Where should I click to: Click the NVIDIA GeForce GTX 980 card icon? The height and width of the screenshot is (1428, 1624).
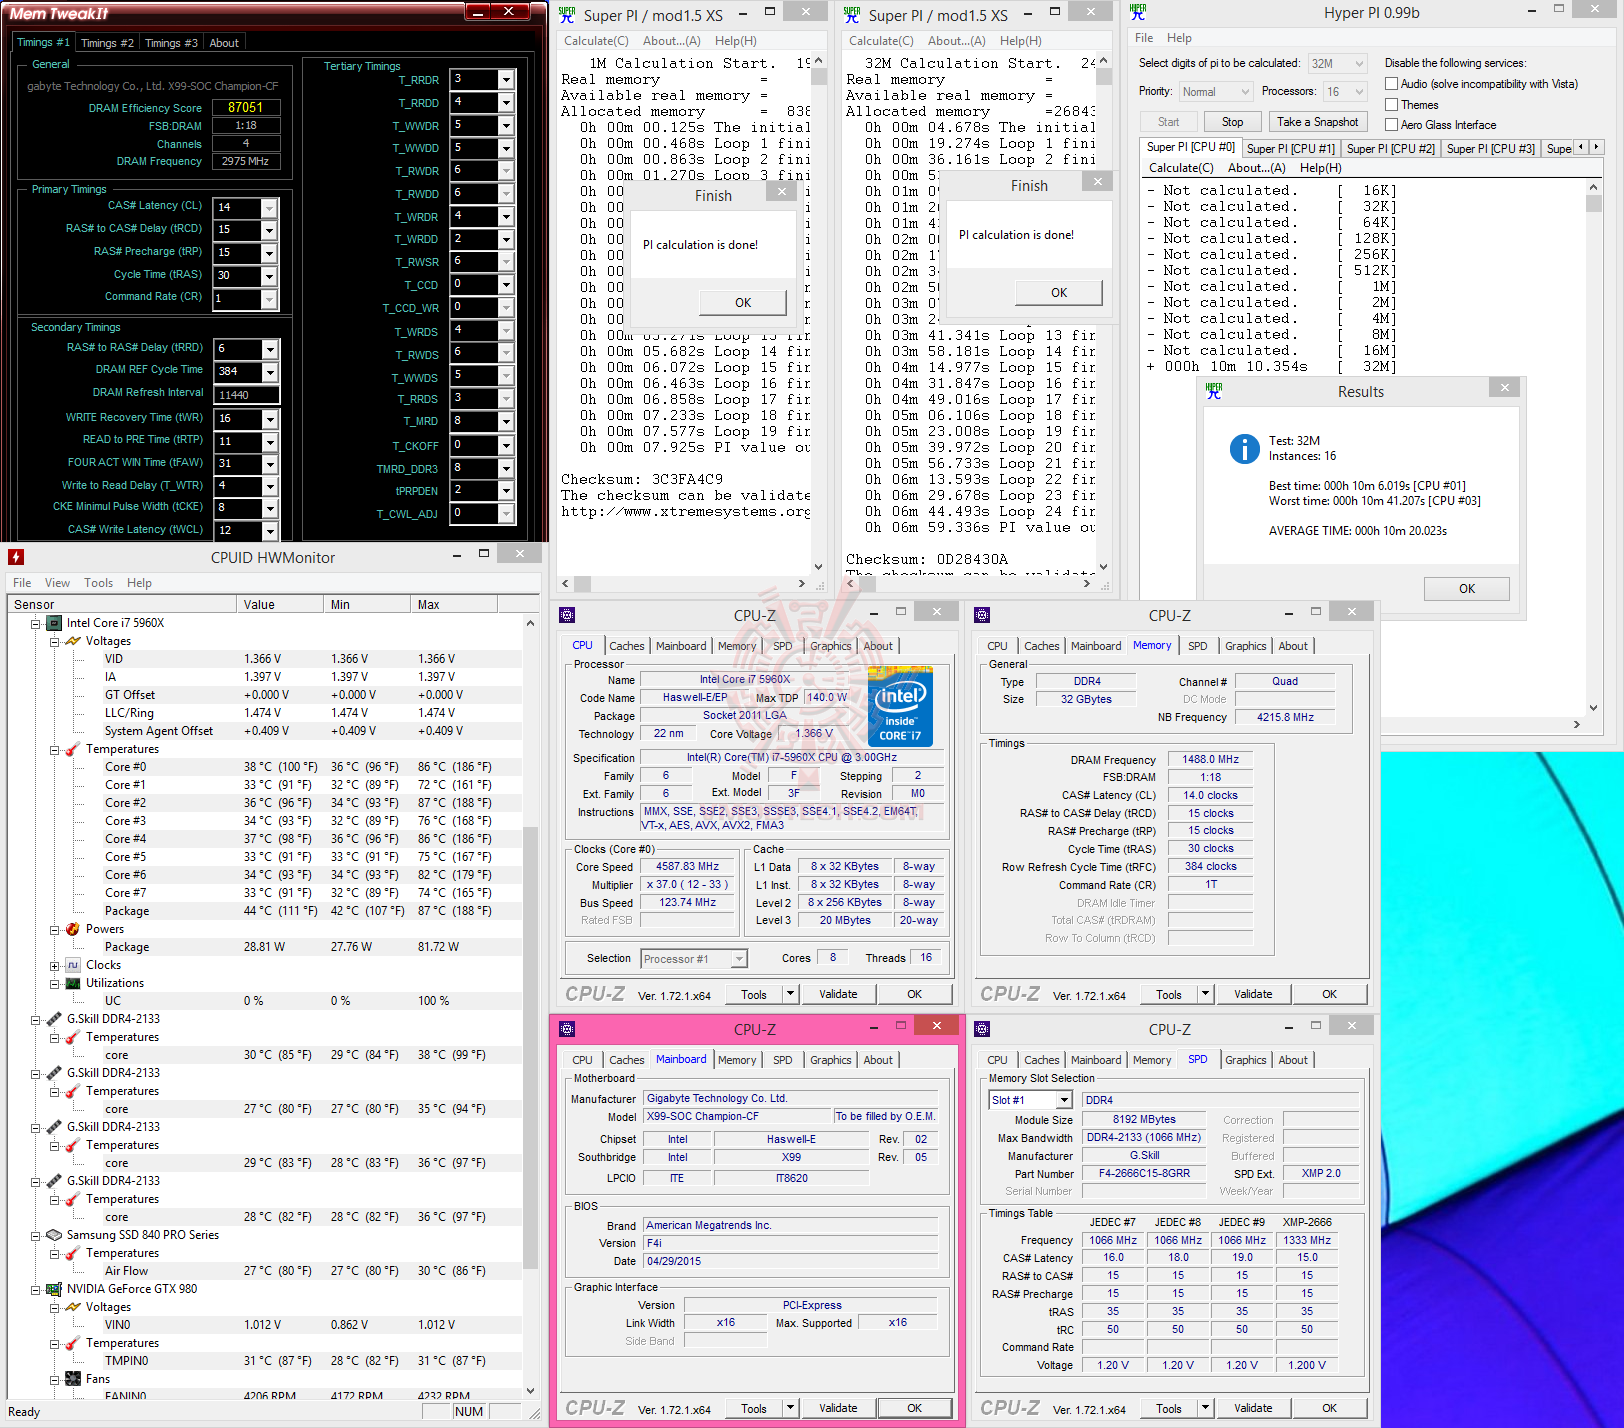click(54, 1289)
